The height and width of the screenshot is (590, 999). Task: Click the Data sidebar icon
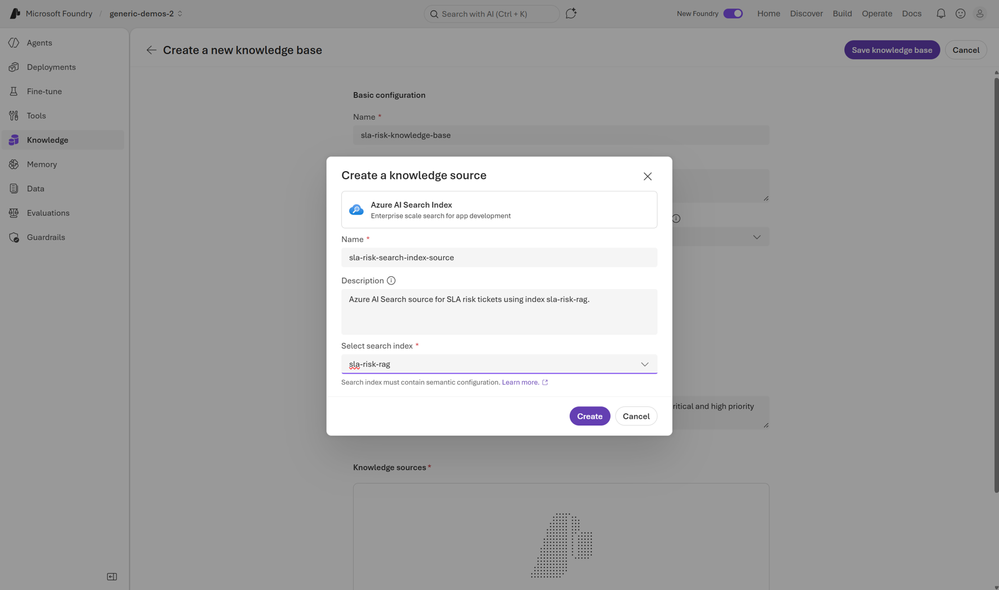coord(13,189)
